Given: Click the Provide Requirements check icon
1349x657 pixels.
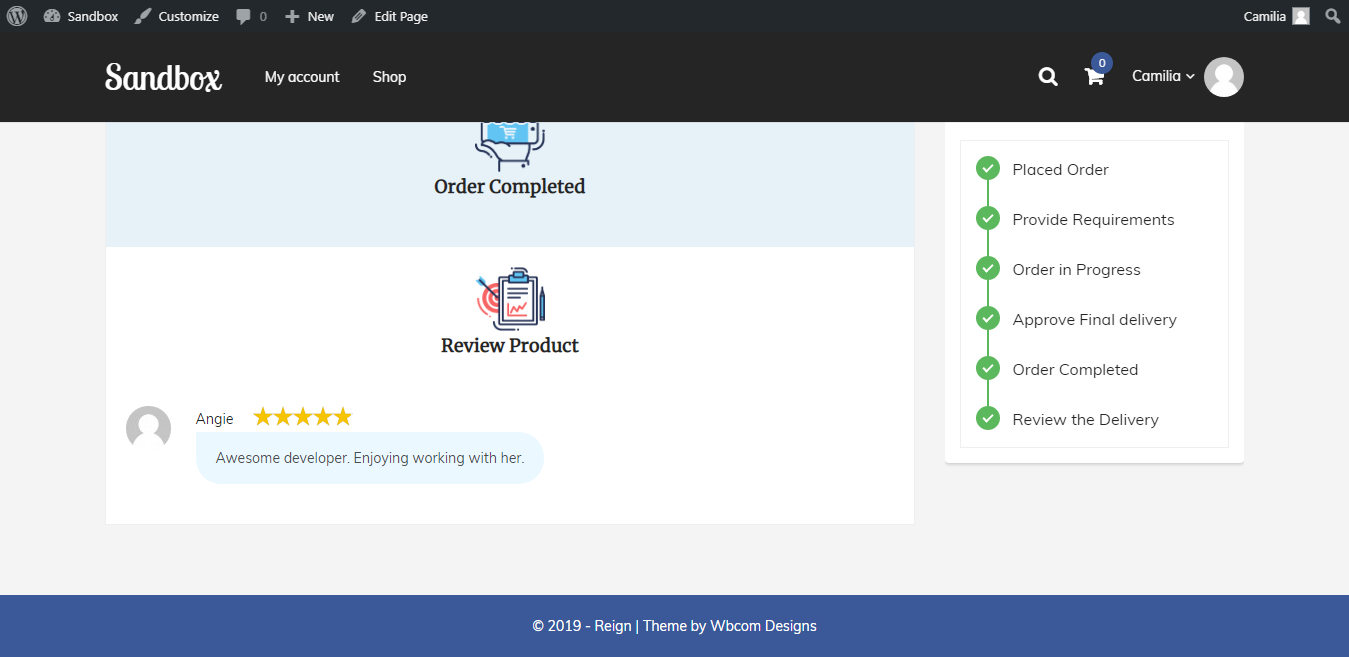Looking at the screenshot, I should (x=988, y=218).
